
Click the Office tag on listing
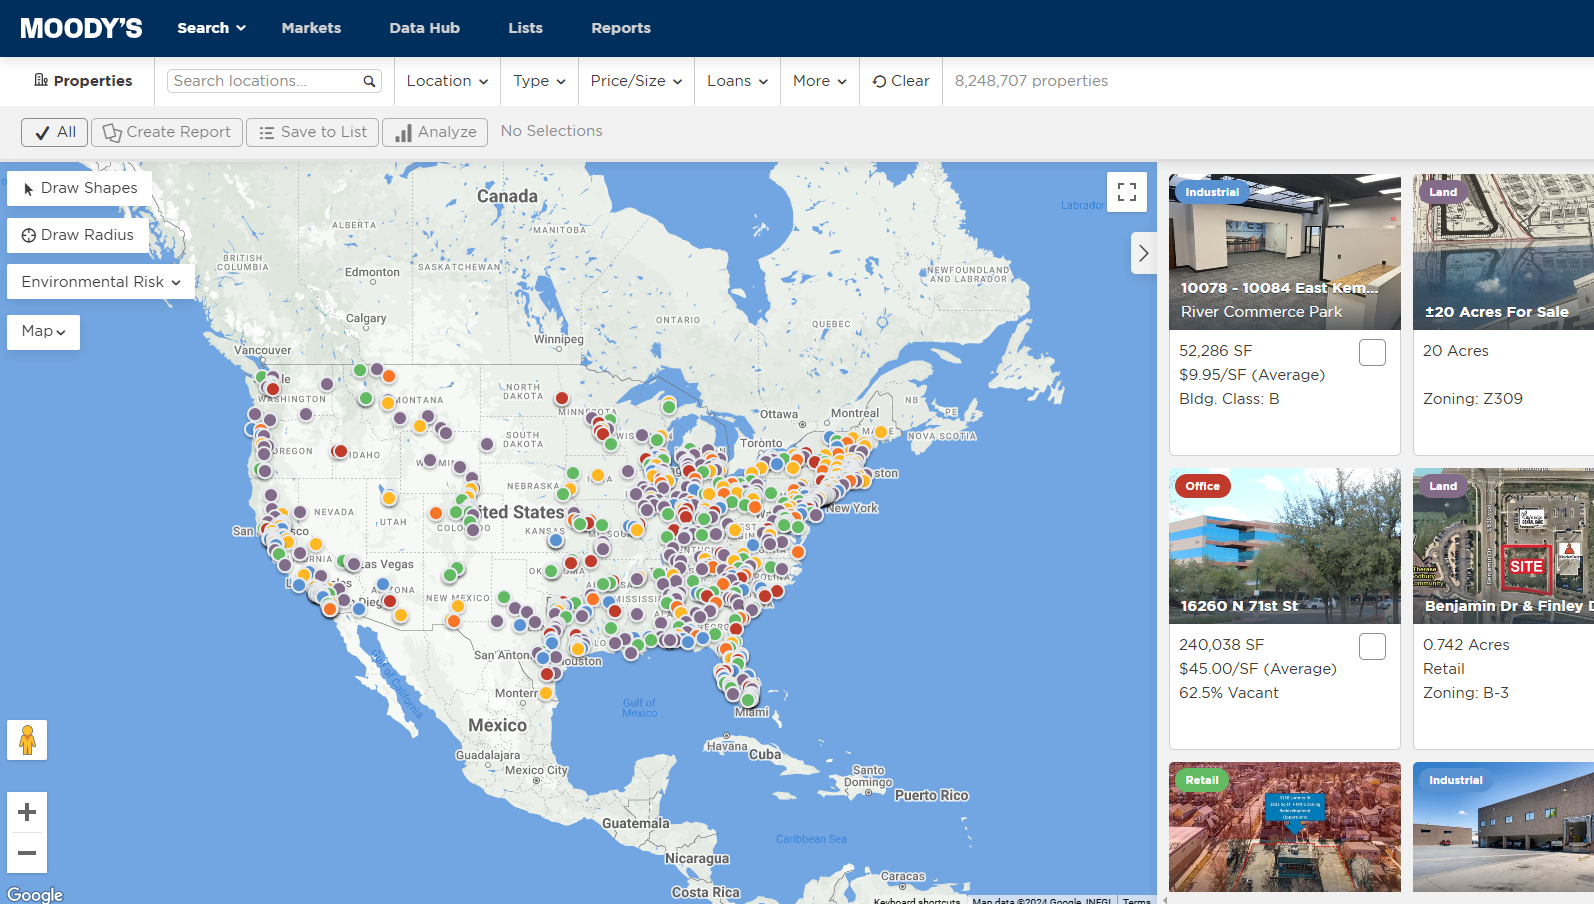click(x=1202, y=486)
